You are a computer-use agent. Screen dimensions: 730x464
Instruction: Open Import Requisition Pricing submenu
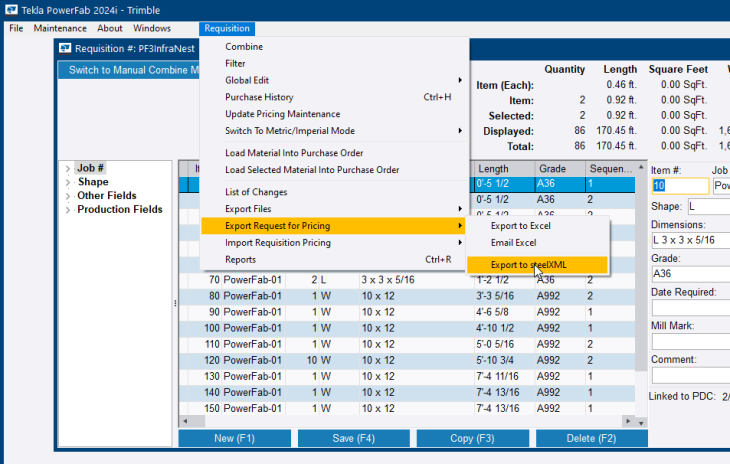pos(334,242)
